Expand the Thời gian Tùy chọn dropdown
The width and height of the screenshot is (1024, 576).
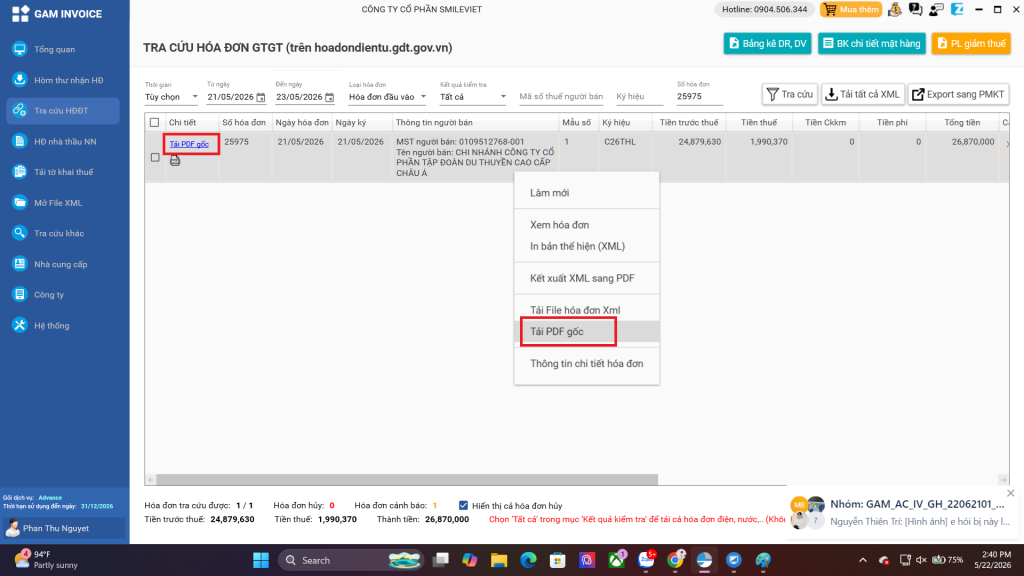(171, 97)
